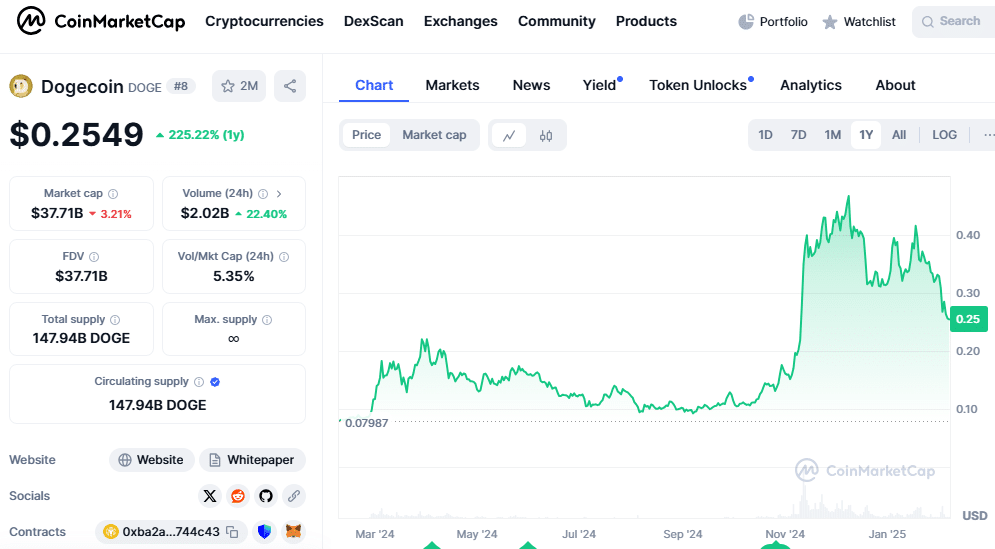Open more chart options ellipsis
The width and height of the screenshot is (995, 549).
coord(988,135)
